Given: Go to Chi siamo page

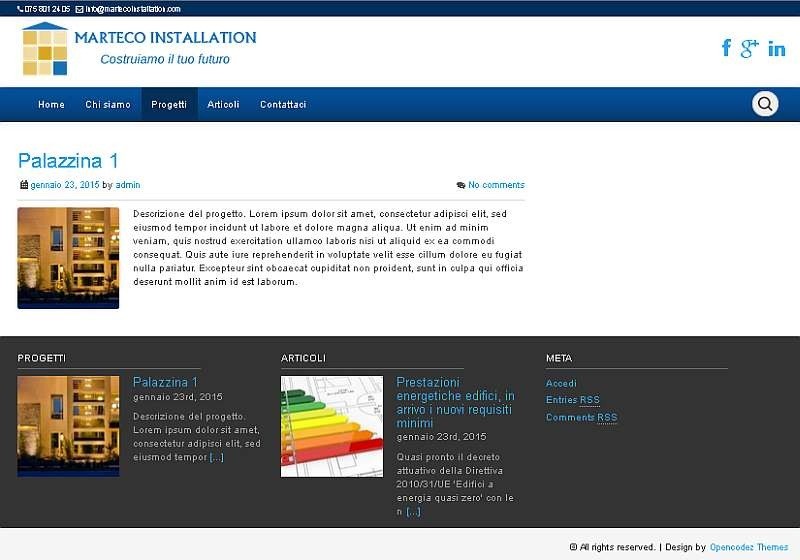Looking at the screenshot, I should (x=107, y=105).
